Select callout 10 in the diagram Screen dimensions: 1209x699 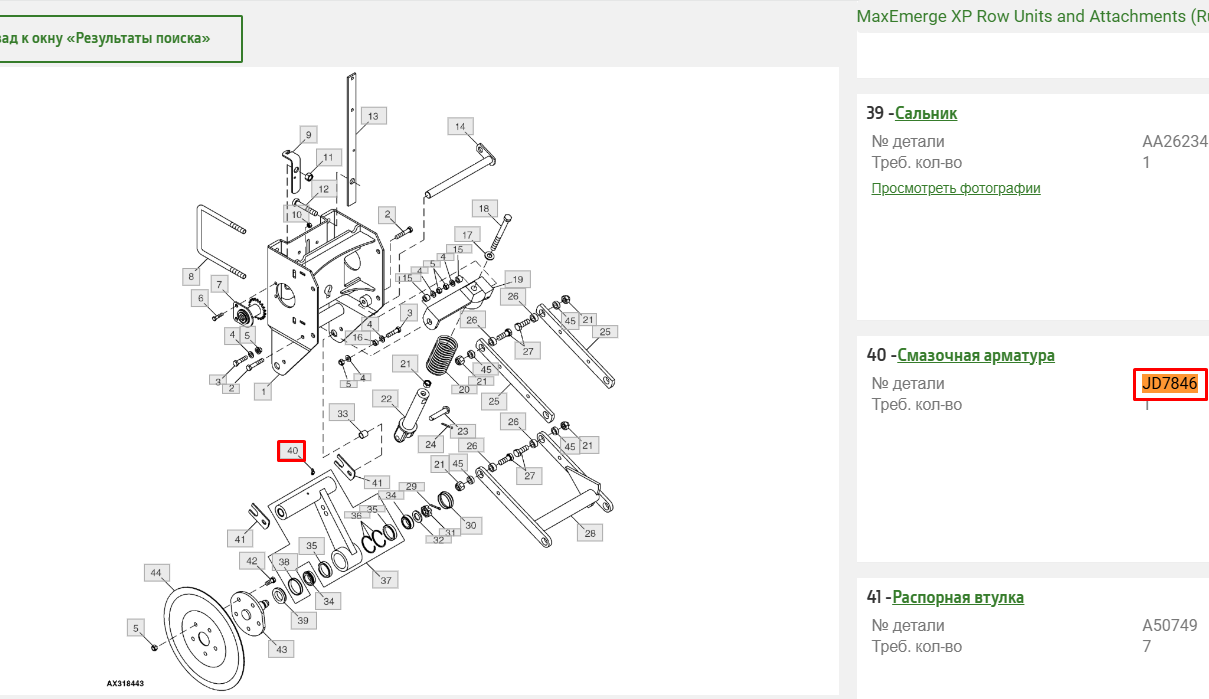[x=297, y=214]
